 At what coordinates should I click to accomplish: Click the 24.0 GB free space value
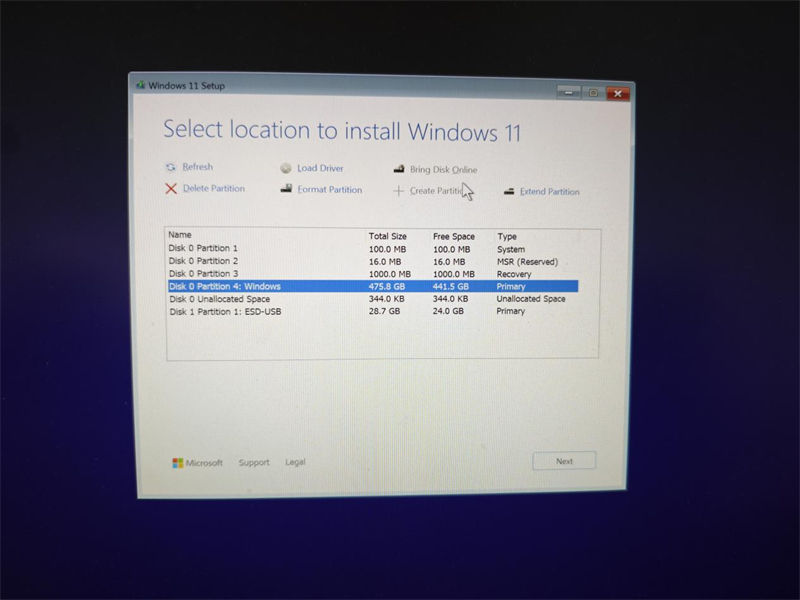pos(448,311)
